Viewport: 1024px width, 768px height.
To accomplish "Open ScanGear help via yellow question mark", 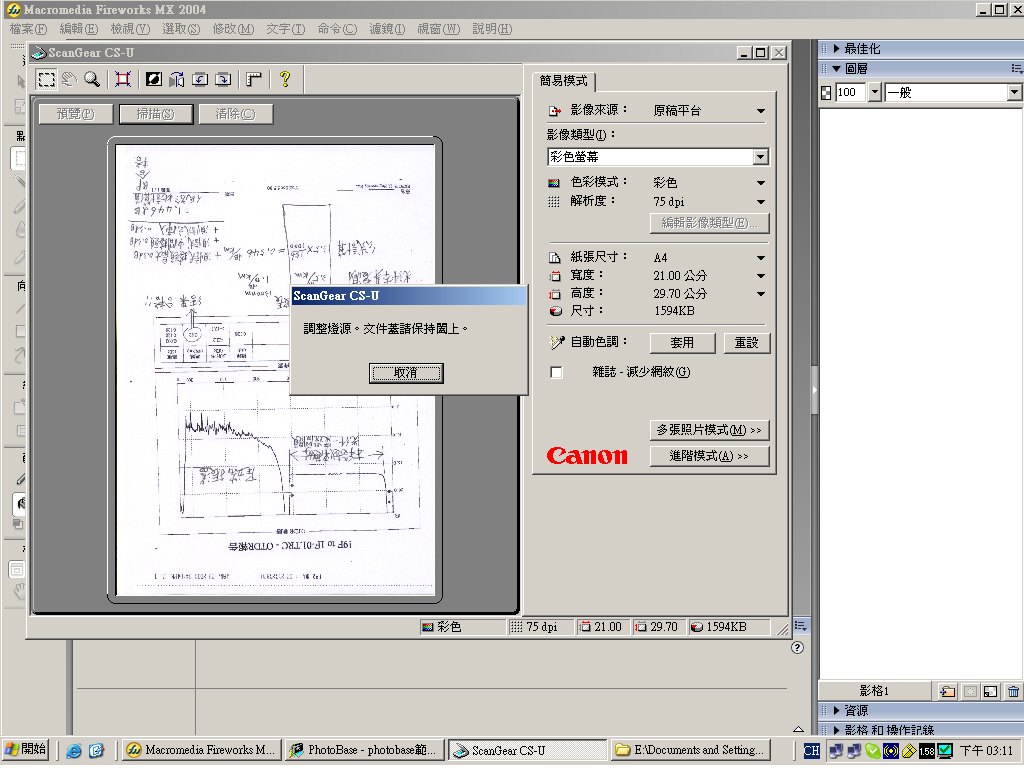I will (x=285, y=80).
